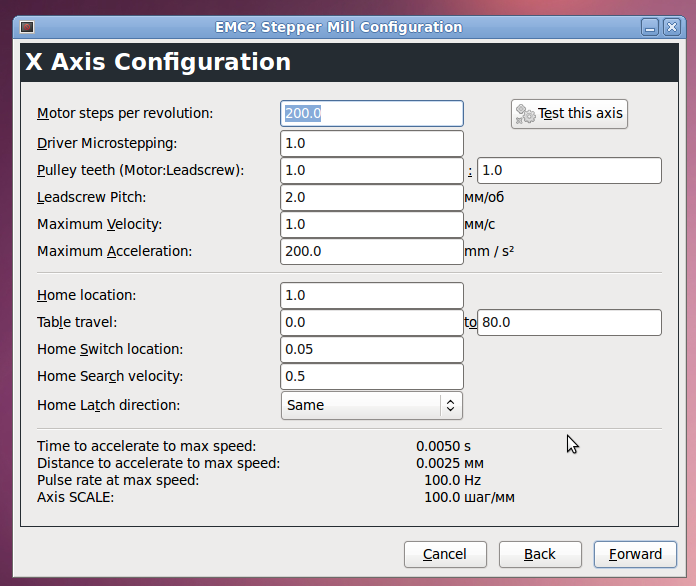Screen dimensions: 696x586
Task: Minimize the EMC2 configuration window
Action: 651,27
